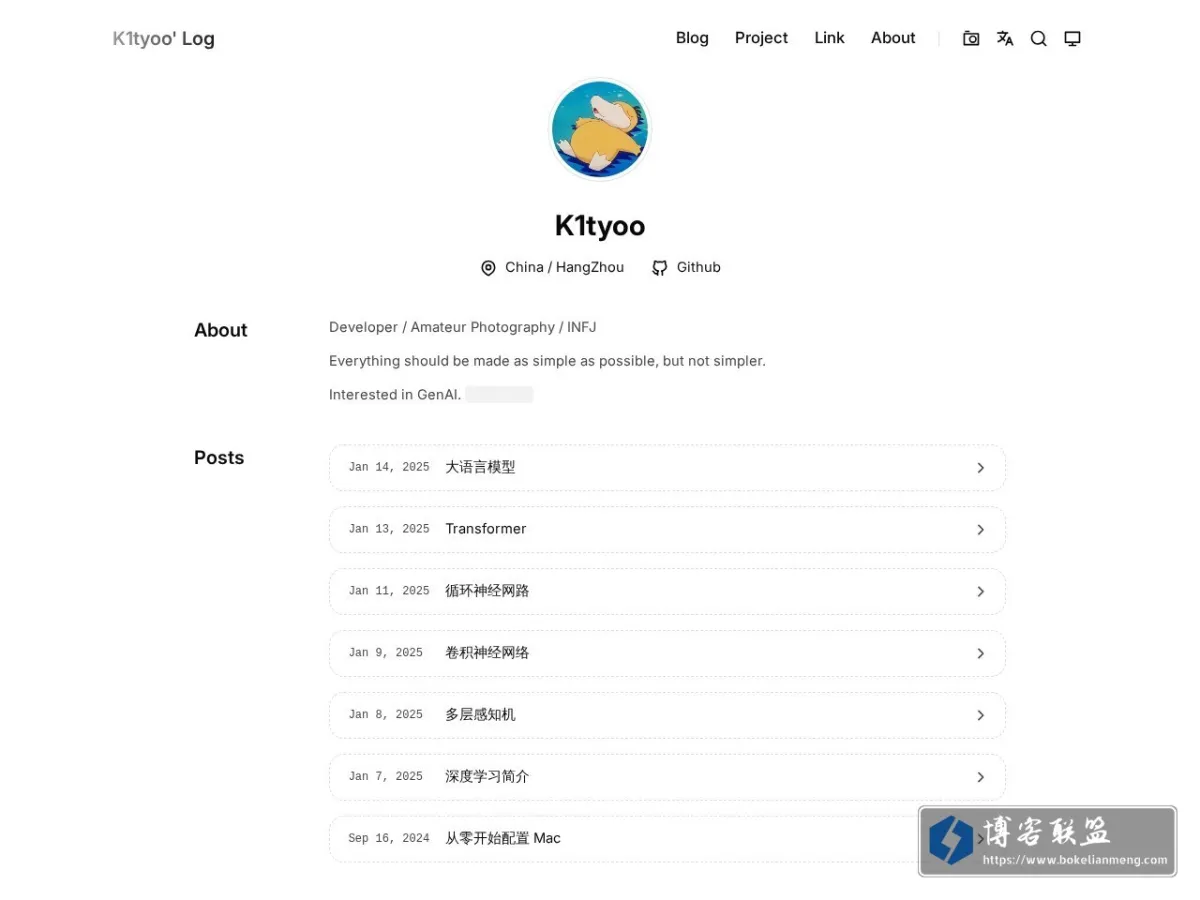Click the language translation icon

[x=1005, y=39]
